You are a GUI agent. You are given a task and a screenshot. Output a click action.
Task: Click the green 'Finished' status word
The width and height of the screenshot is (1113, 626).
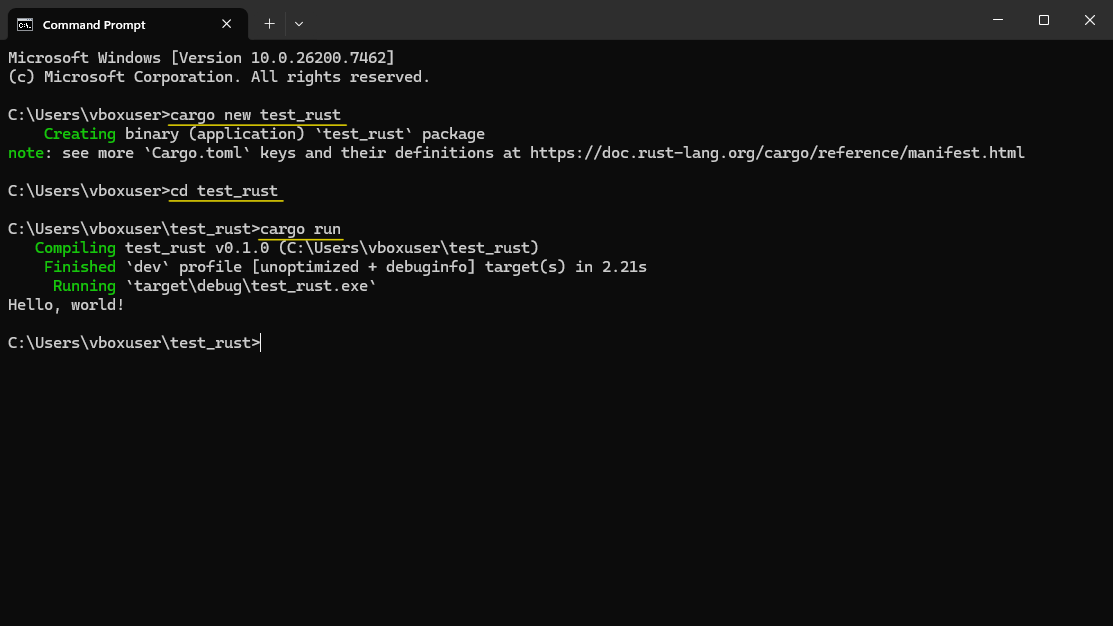coord(80,267)
